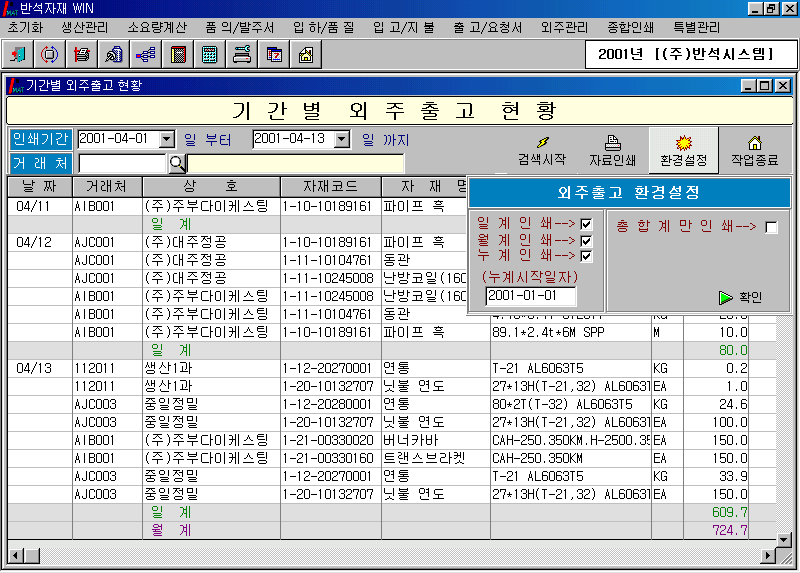
Task: Click the calendar toolbar icon
Action: [274, 54]
